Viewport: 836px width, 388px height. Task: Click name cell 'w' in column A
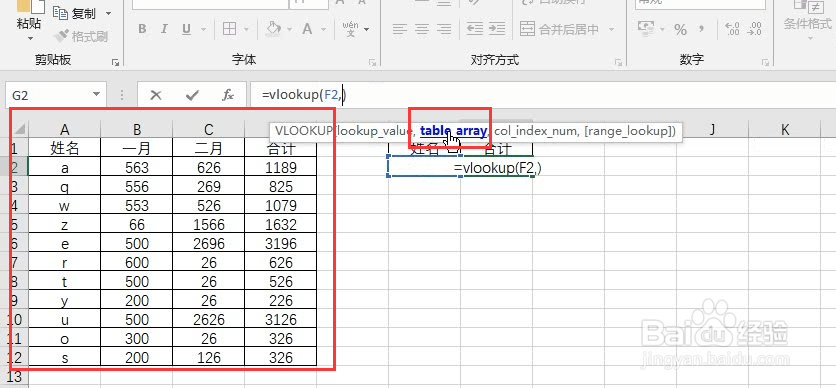coord(65,205)
